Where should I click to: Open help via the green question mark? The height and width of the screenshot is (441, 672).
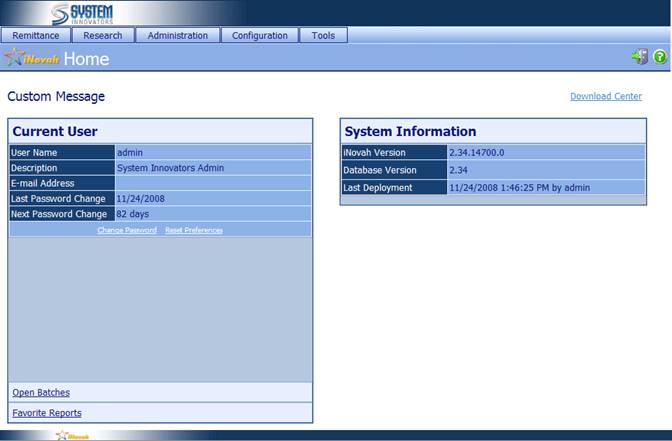[660, 58]
